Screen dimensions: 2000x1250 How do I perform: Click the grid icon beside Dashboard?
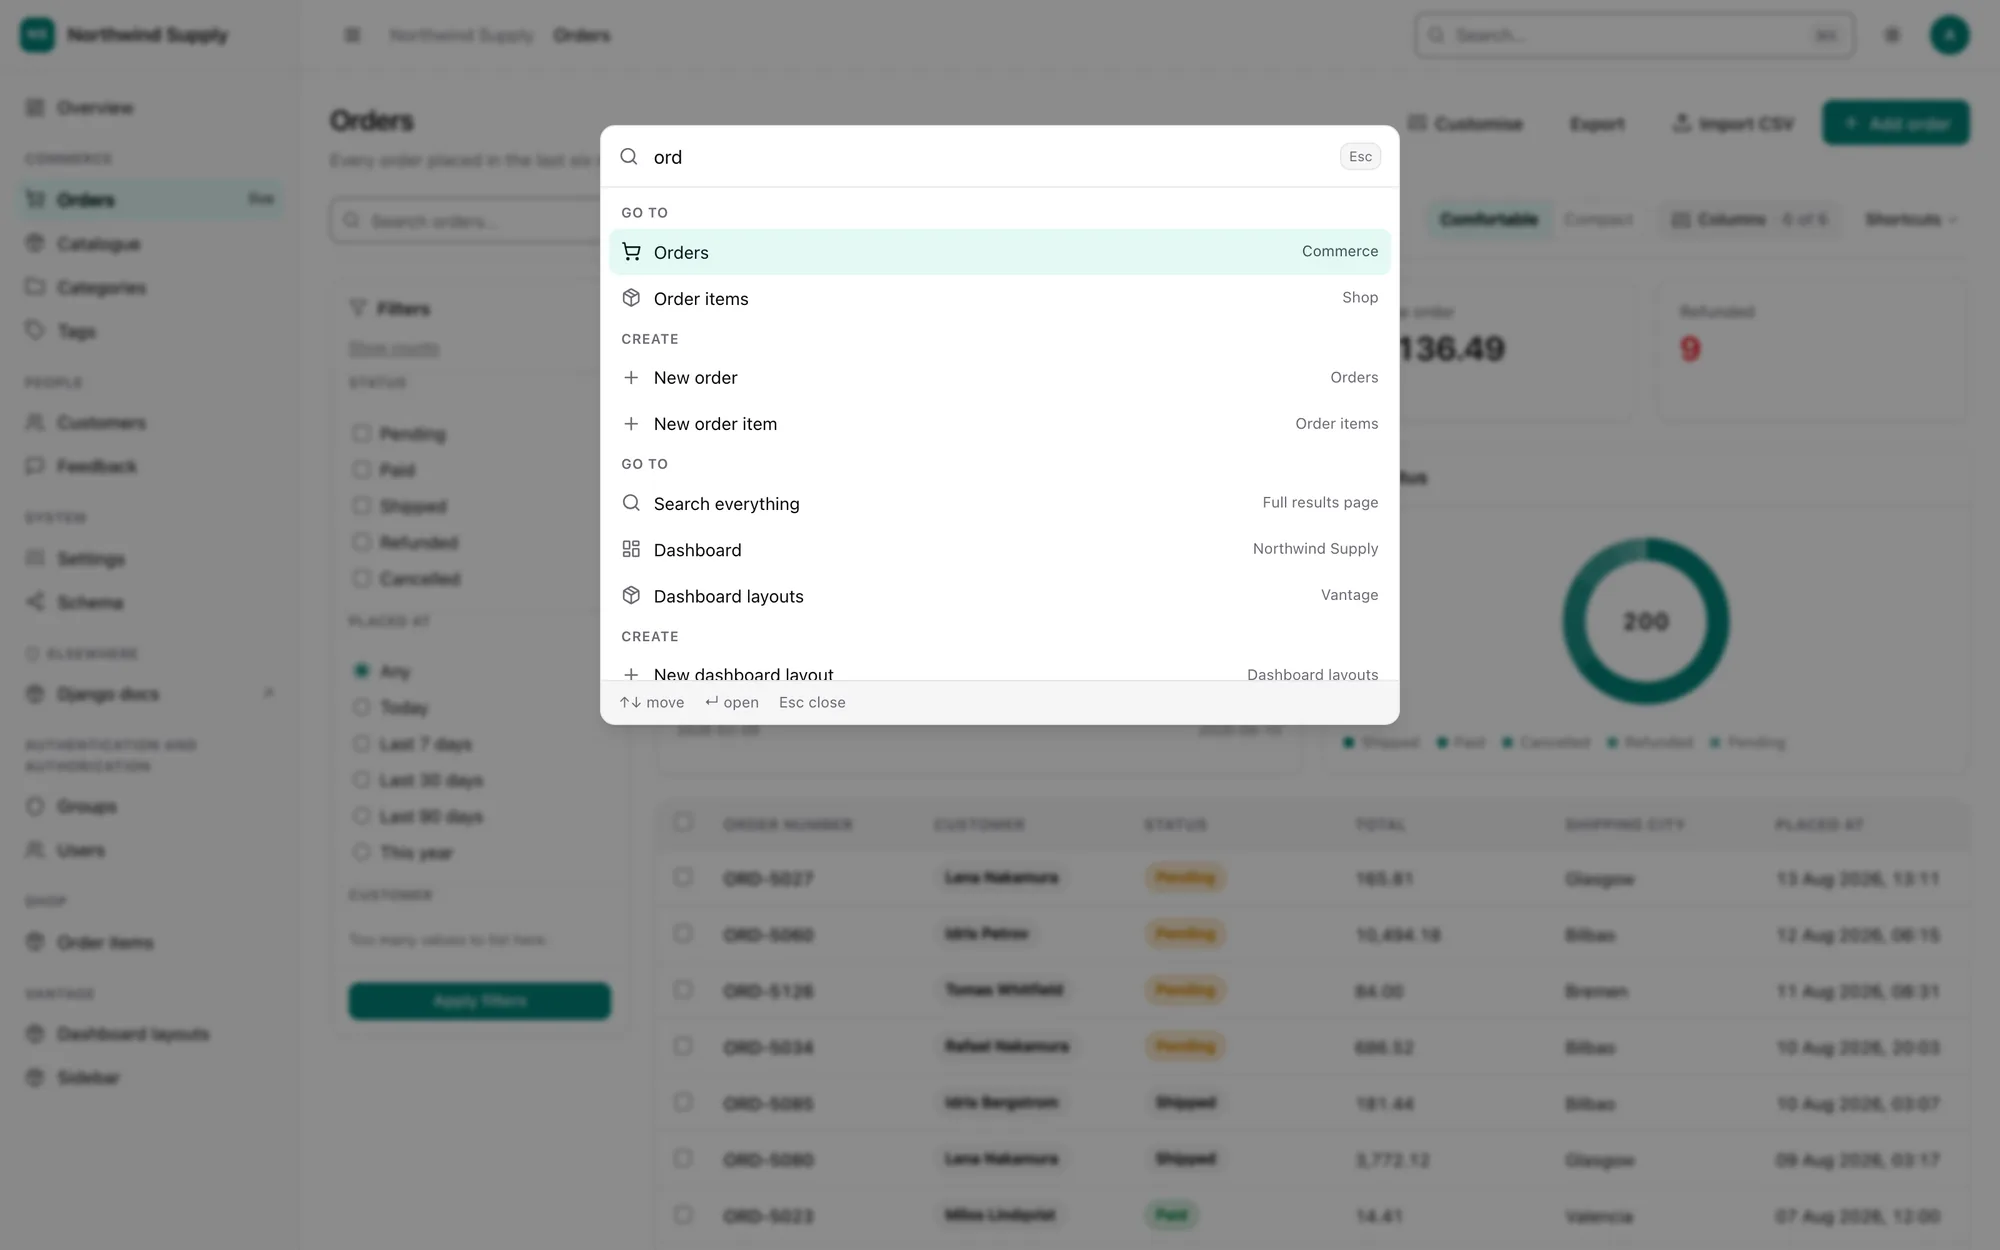click(631, 549)
